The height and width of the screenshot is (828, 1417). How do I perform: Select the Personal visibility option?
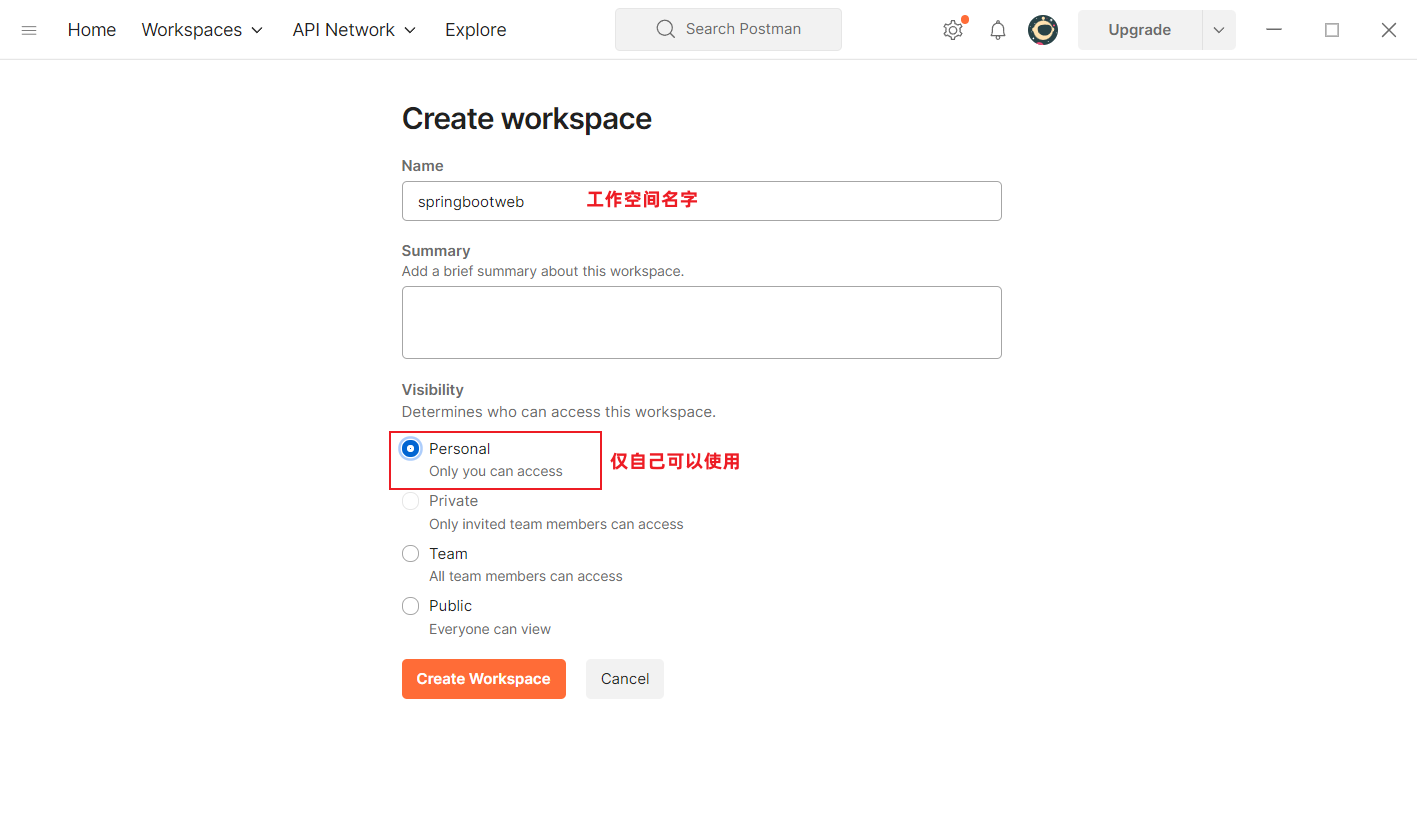point(410,449)
